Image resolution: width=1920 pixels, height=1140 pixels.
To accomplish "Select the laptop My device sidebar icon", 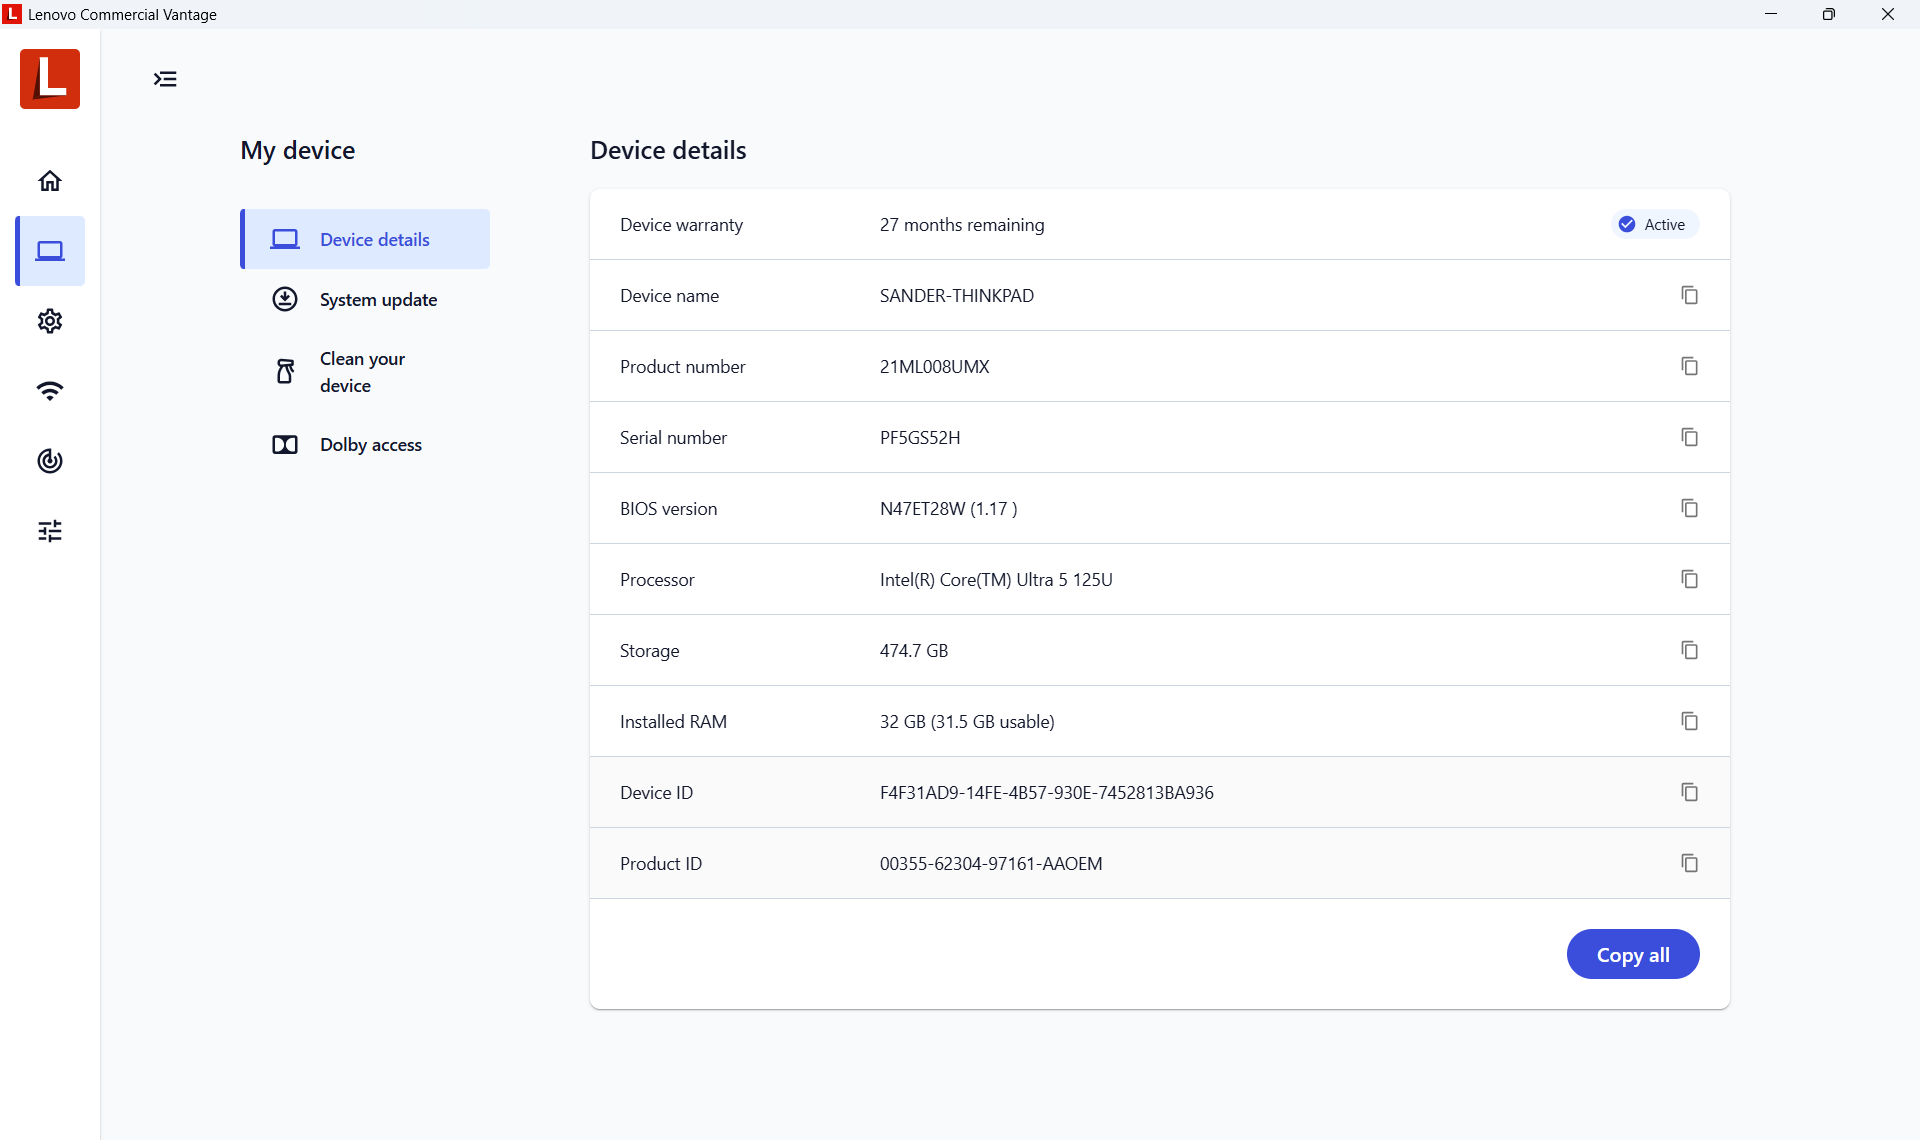I will pos(50,251).
